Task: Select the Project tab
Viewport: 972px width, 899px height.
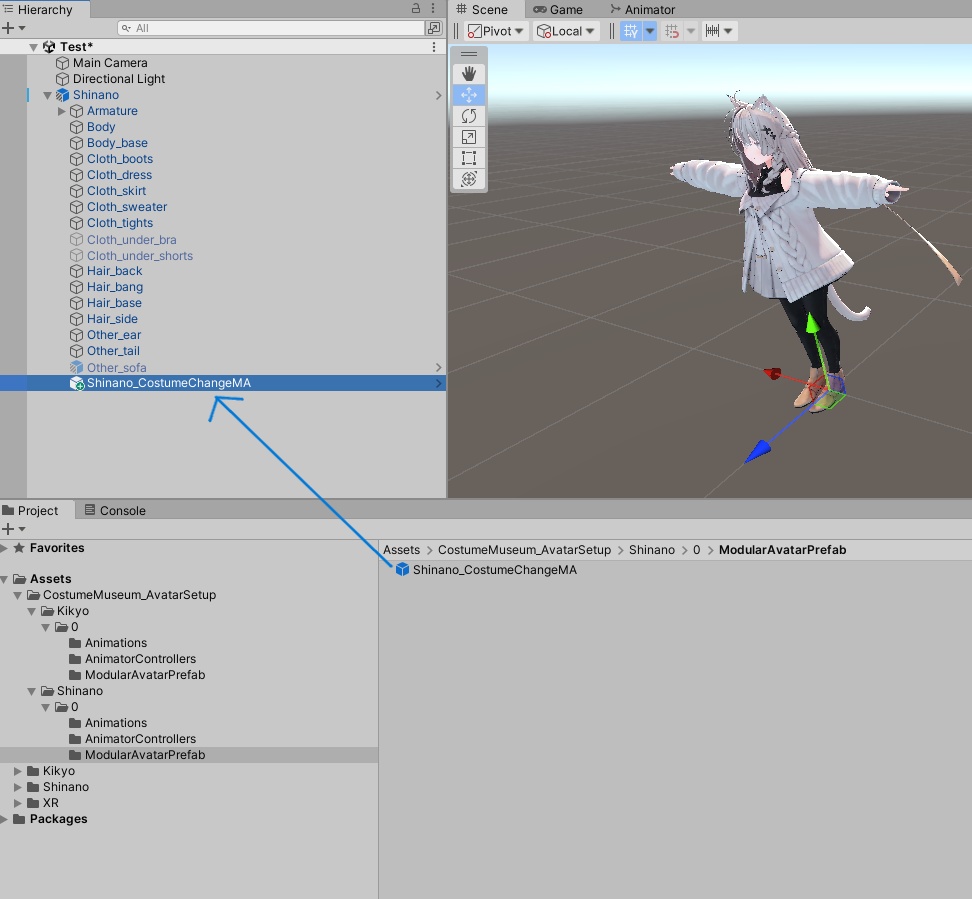Action: pyautogui.click(x=37, y=510)
